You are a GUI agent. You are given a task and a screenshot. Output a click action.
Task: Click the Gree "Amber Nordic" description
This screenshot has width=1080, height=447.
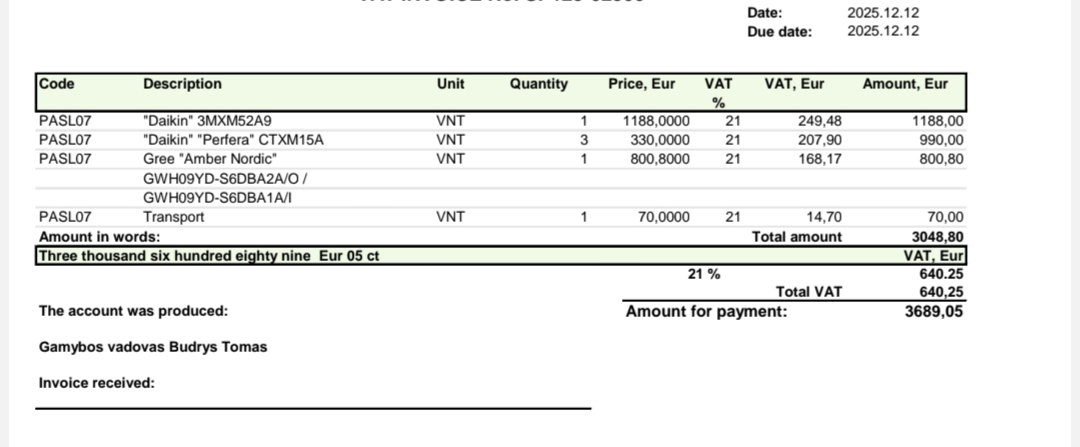(210, 159)
